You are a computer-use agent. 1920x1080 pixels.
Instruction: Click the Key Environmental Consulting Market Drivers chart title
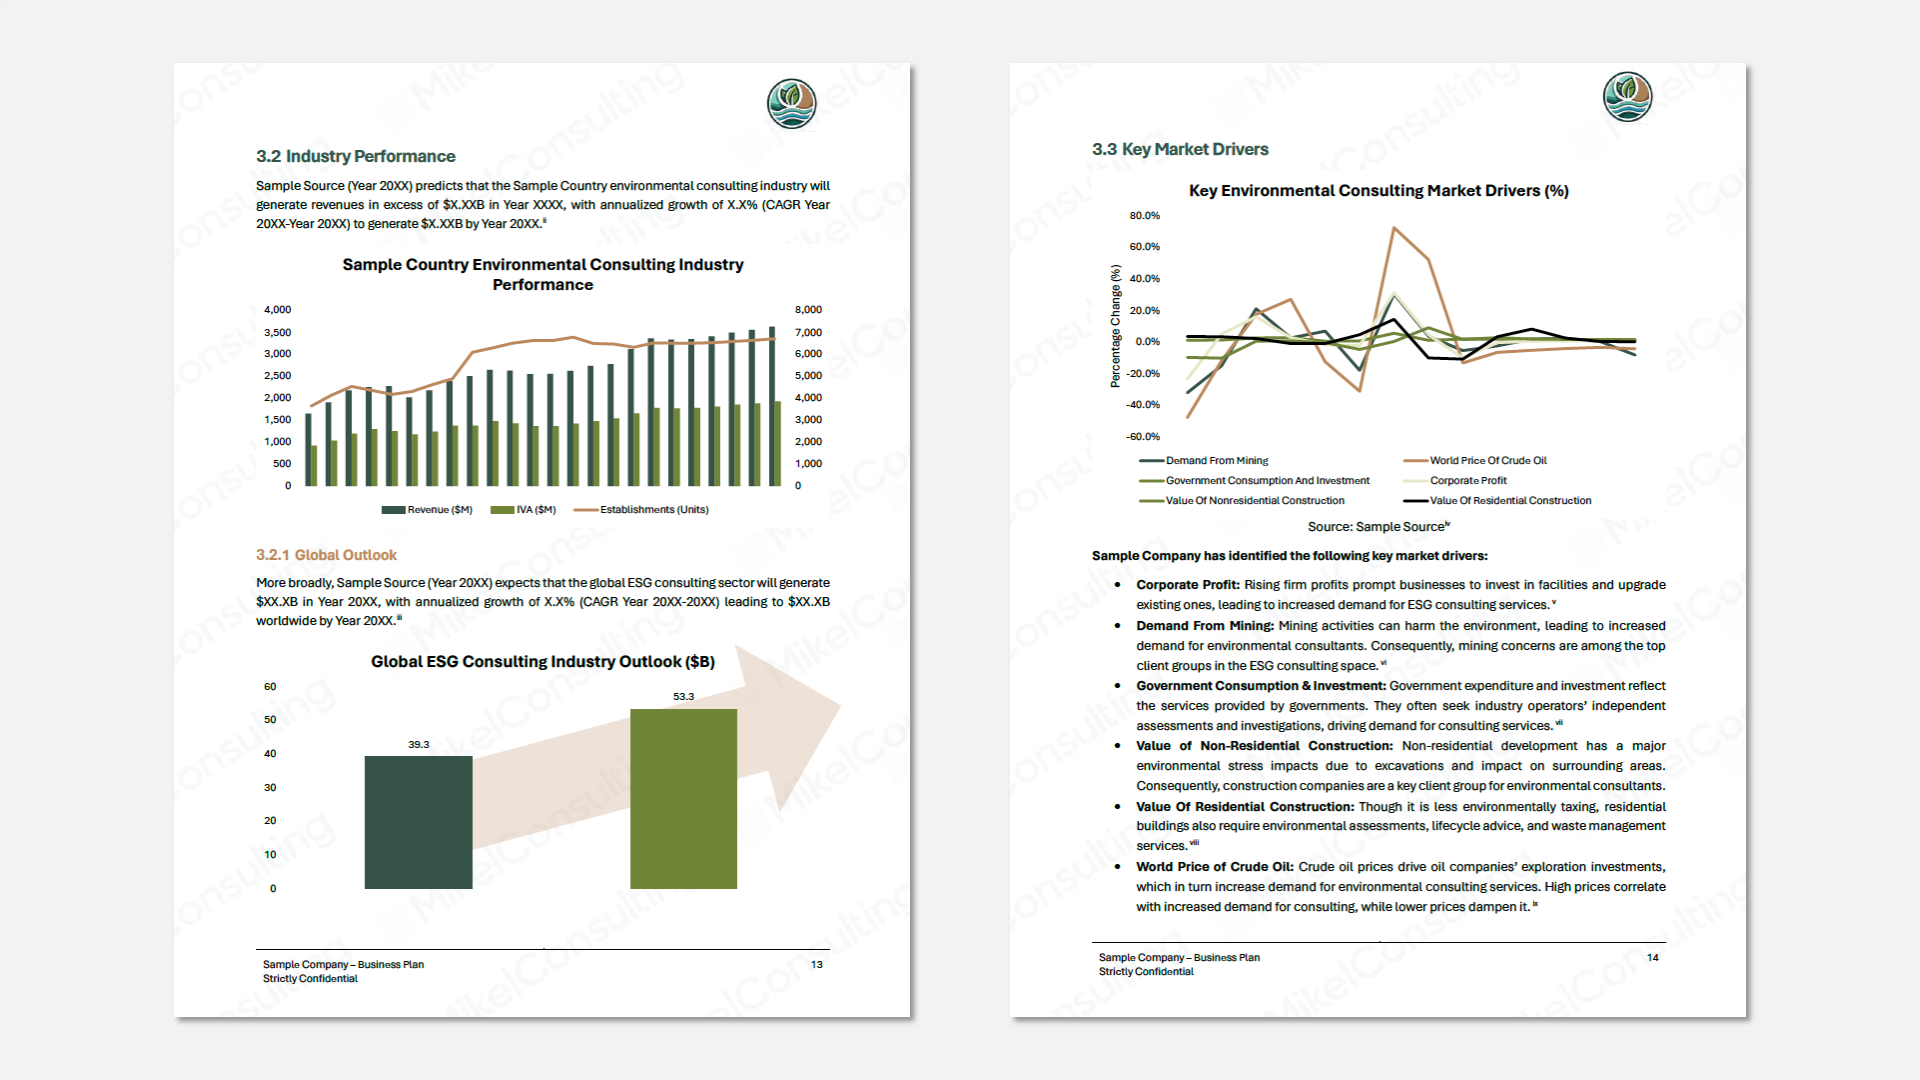[x=1378, y=191]
